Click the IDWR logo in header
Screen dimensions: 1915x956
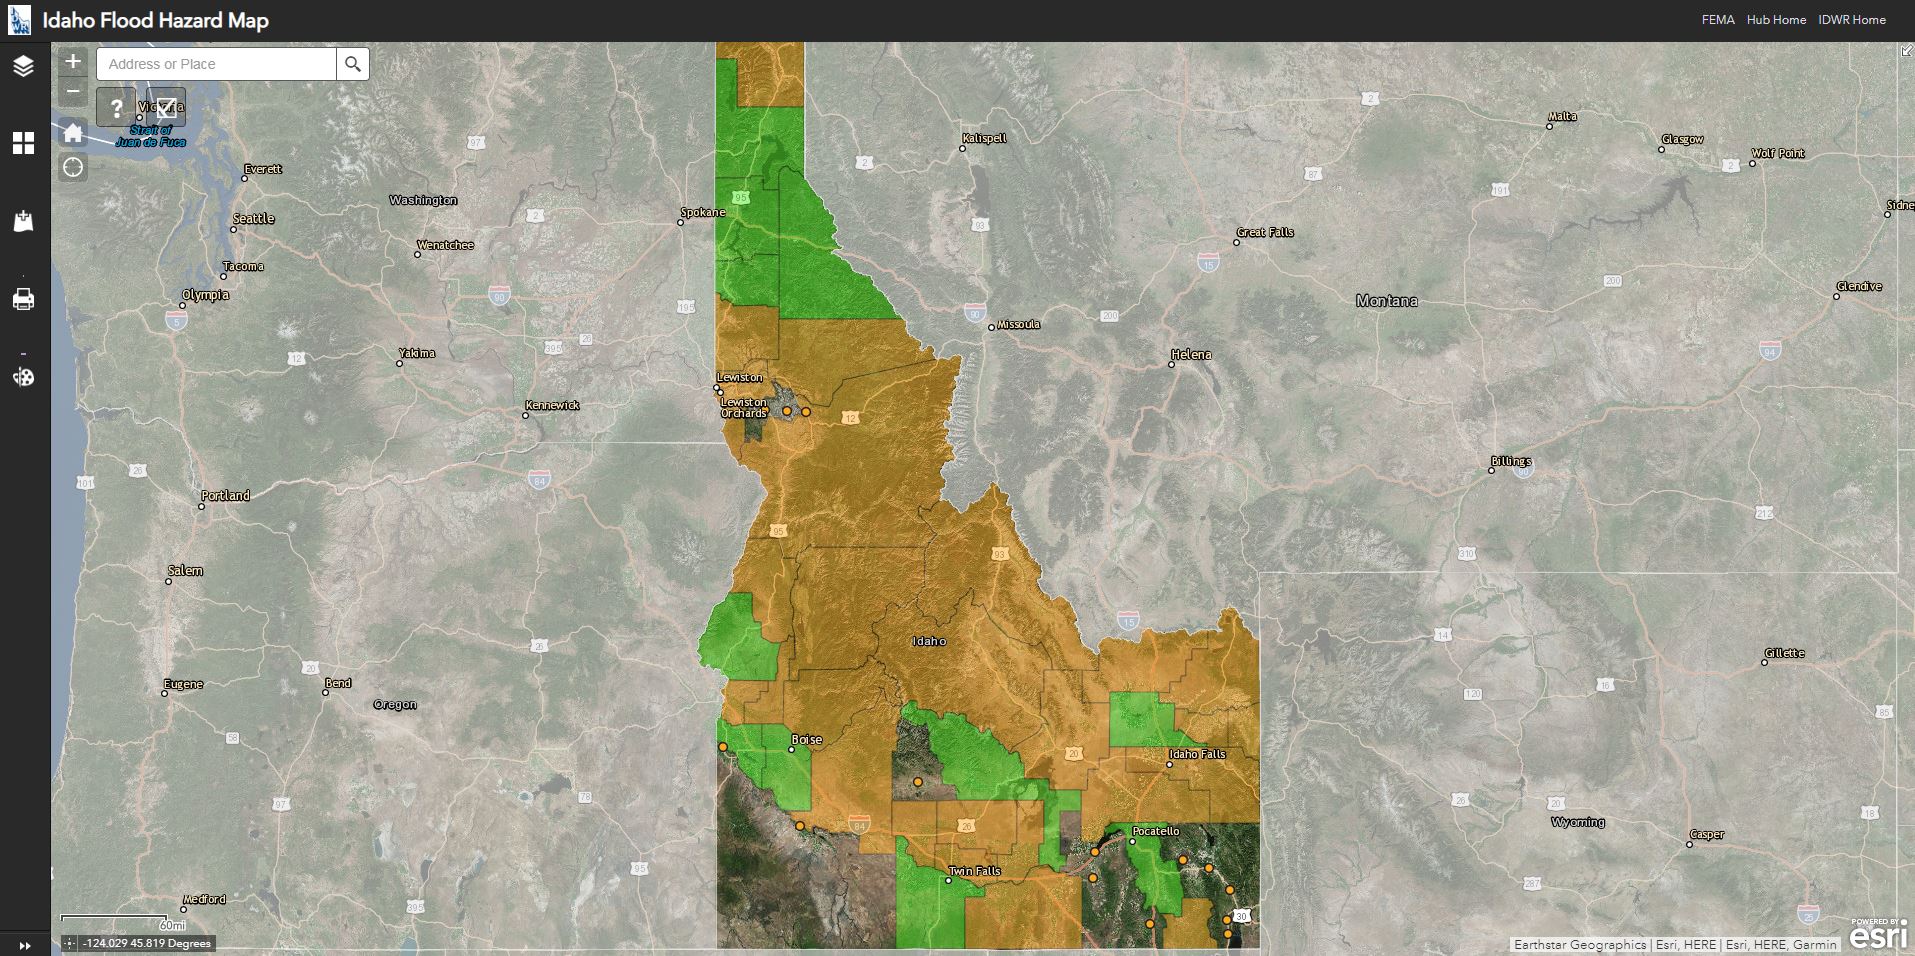click(x=19, y=20)
